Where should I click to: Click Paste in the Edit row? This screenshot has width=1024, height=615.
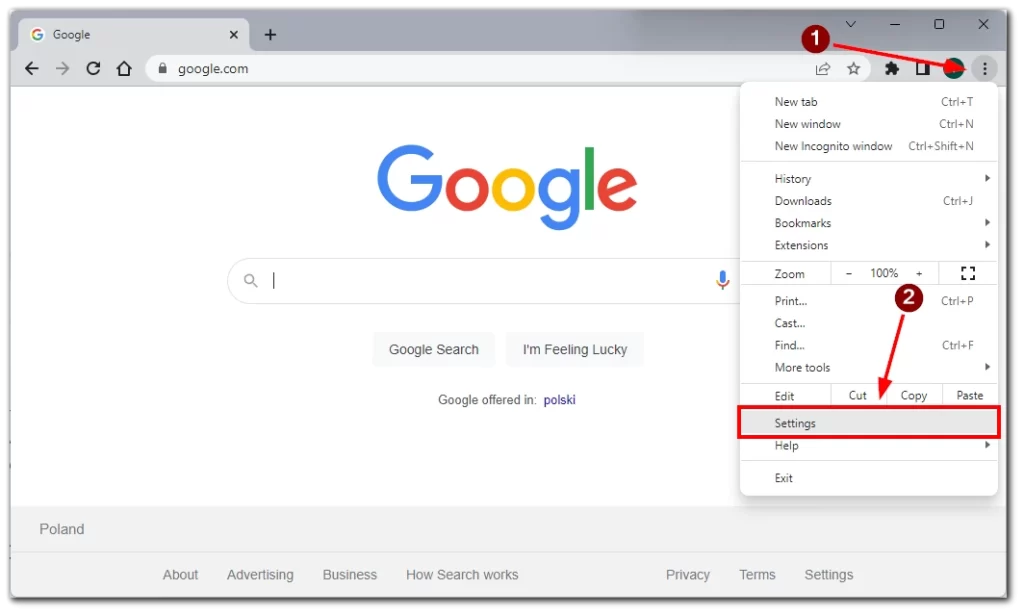[x=970, y=396]
